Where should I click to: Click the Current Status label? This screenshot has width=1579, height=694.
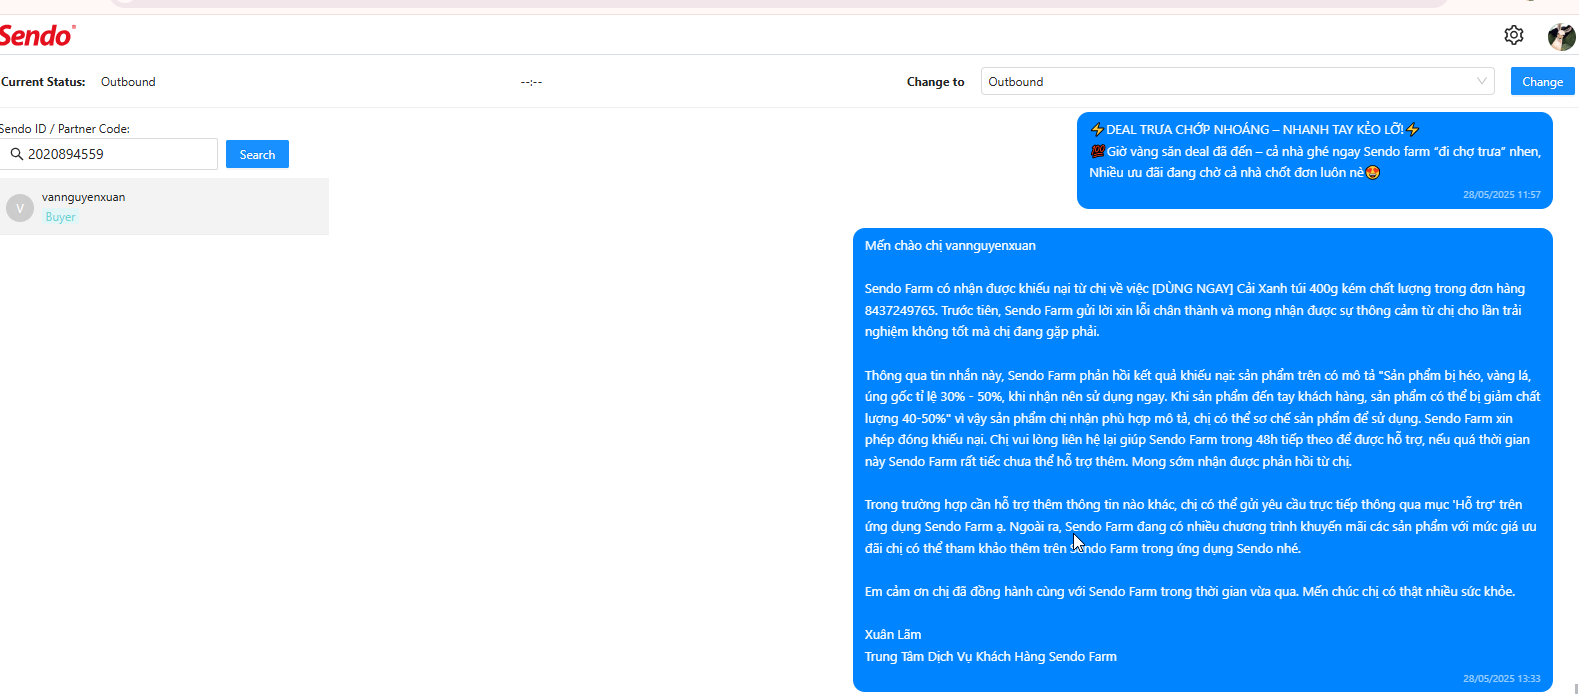(x=43, y=82)
